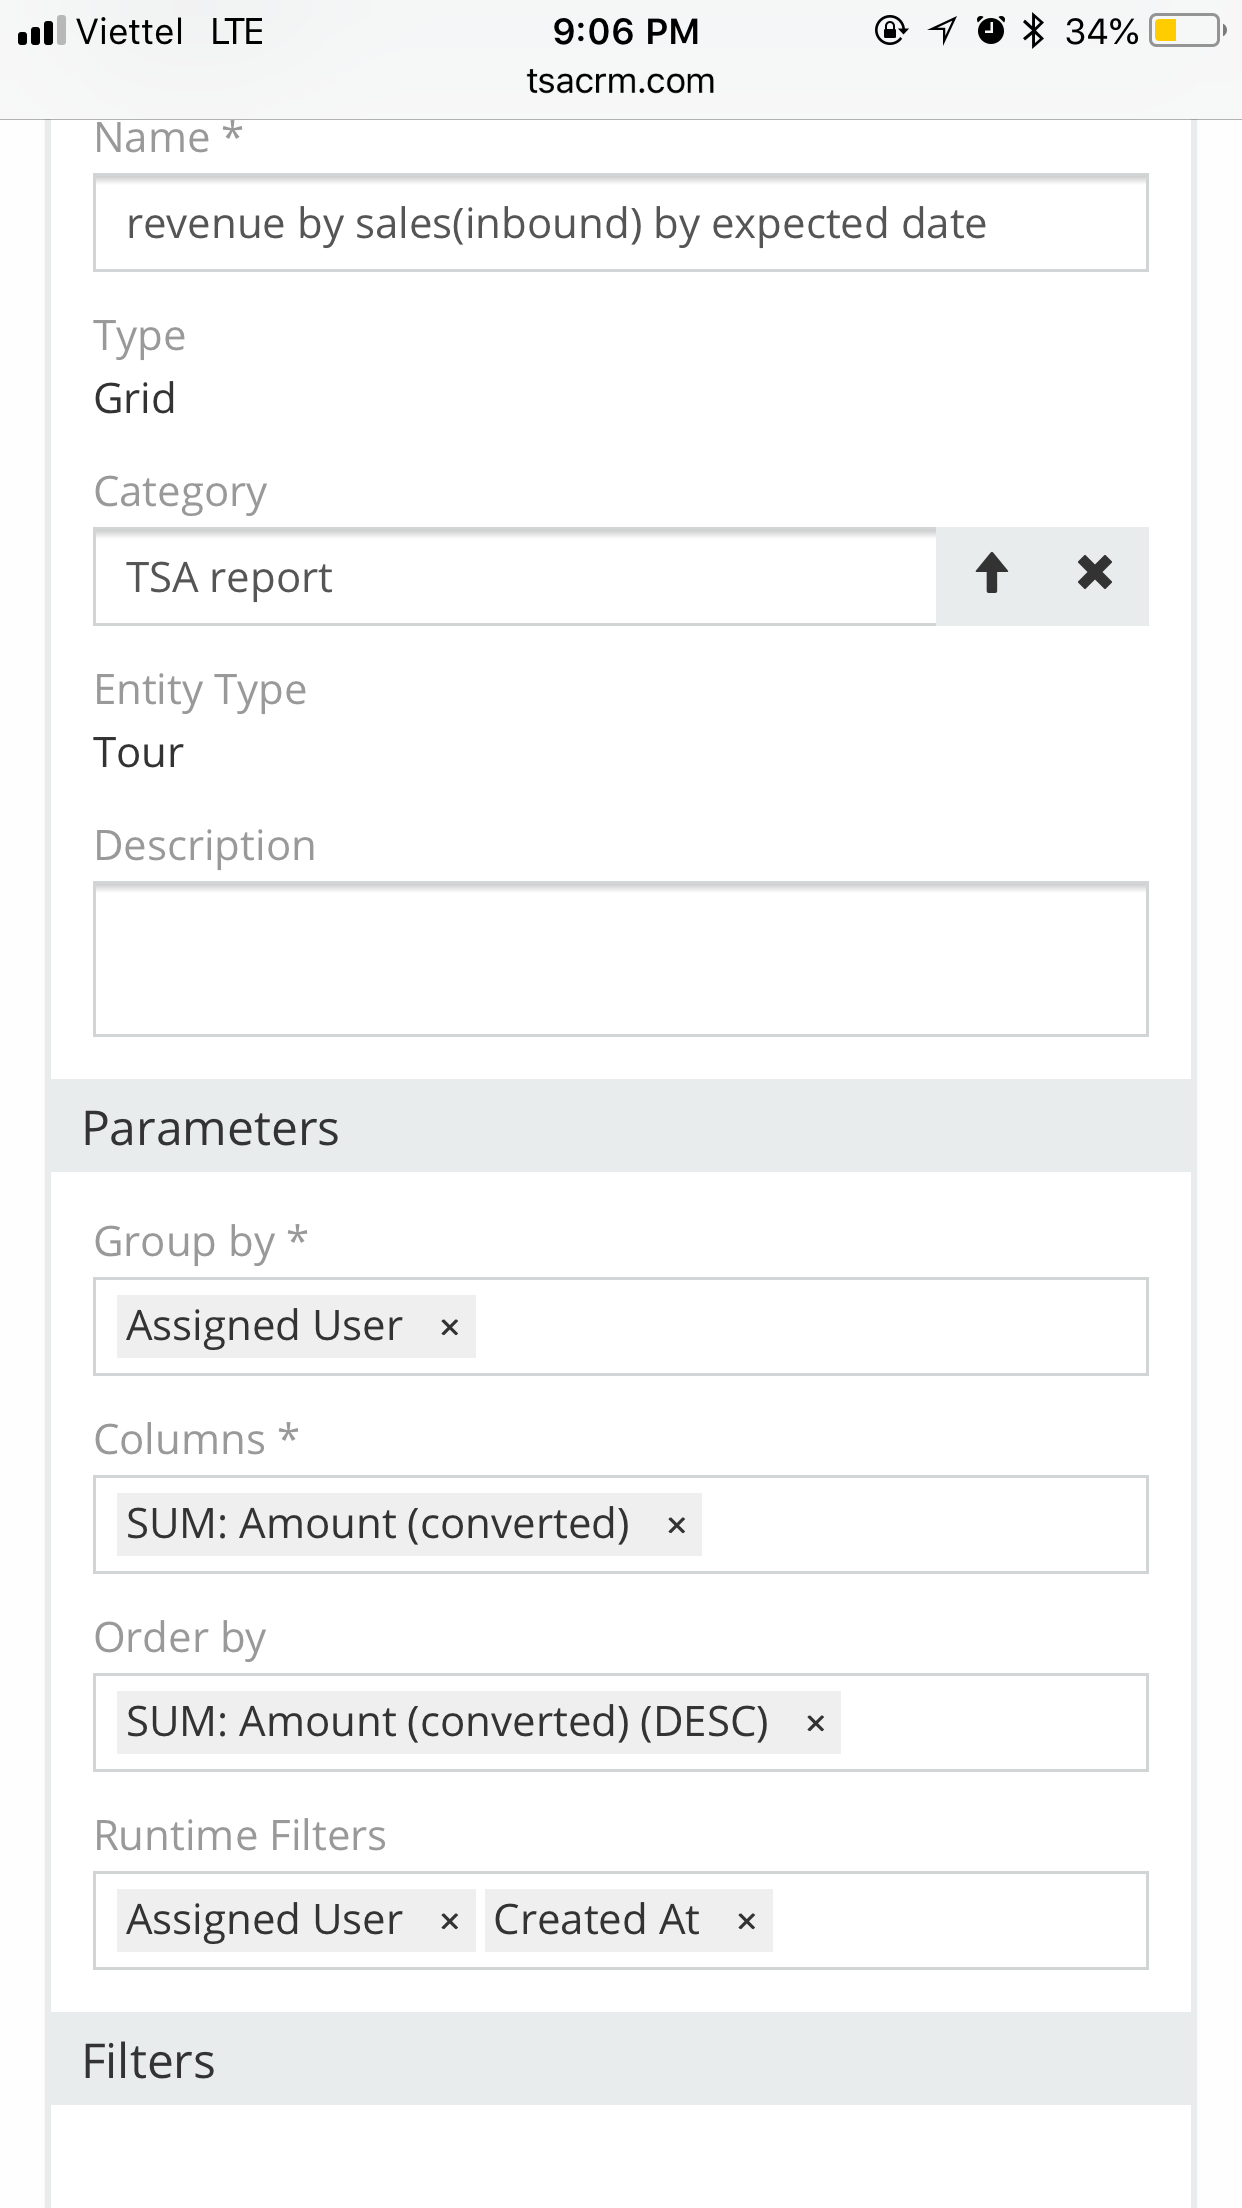The image size is (1242, 2208).
Task: Remove SUM: Amount (converted) (DESC) from Order by
Action: tap(815, 1724)
